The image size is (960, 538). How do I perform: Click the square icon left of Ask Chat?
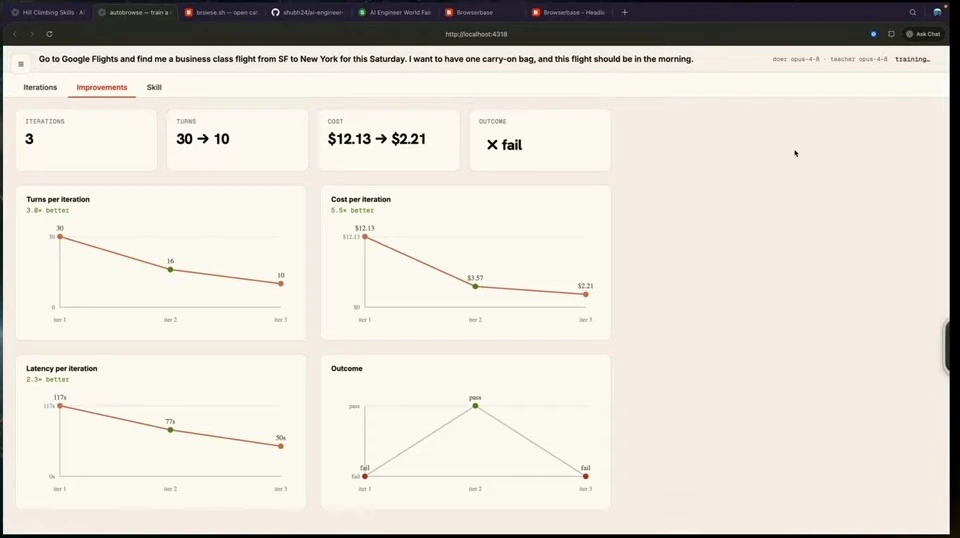(891, 34)
